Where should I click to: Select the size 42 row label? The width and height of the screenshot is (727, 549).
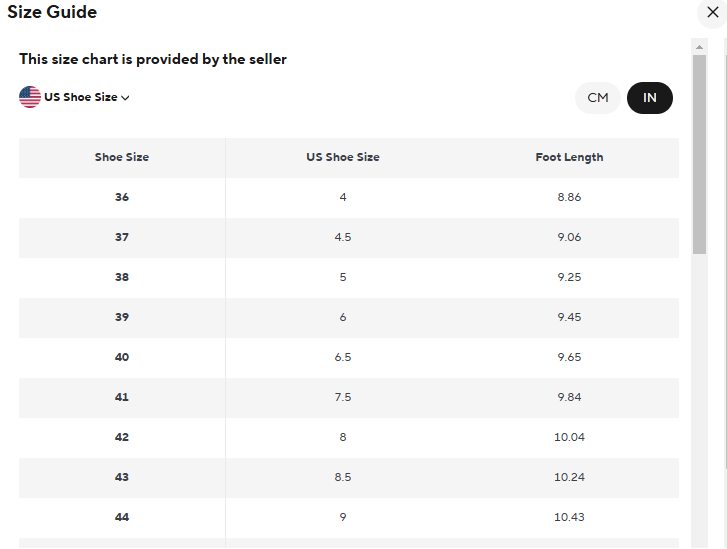click(122, 437)
